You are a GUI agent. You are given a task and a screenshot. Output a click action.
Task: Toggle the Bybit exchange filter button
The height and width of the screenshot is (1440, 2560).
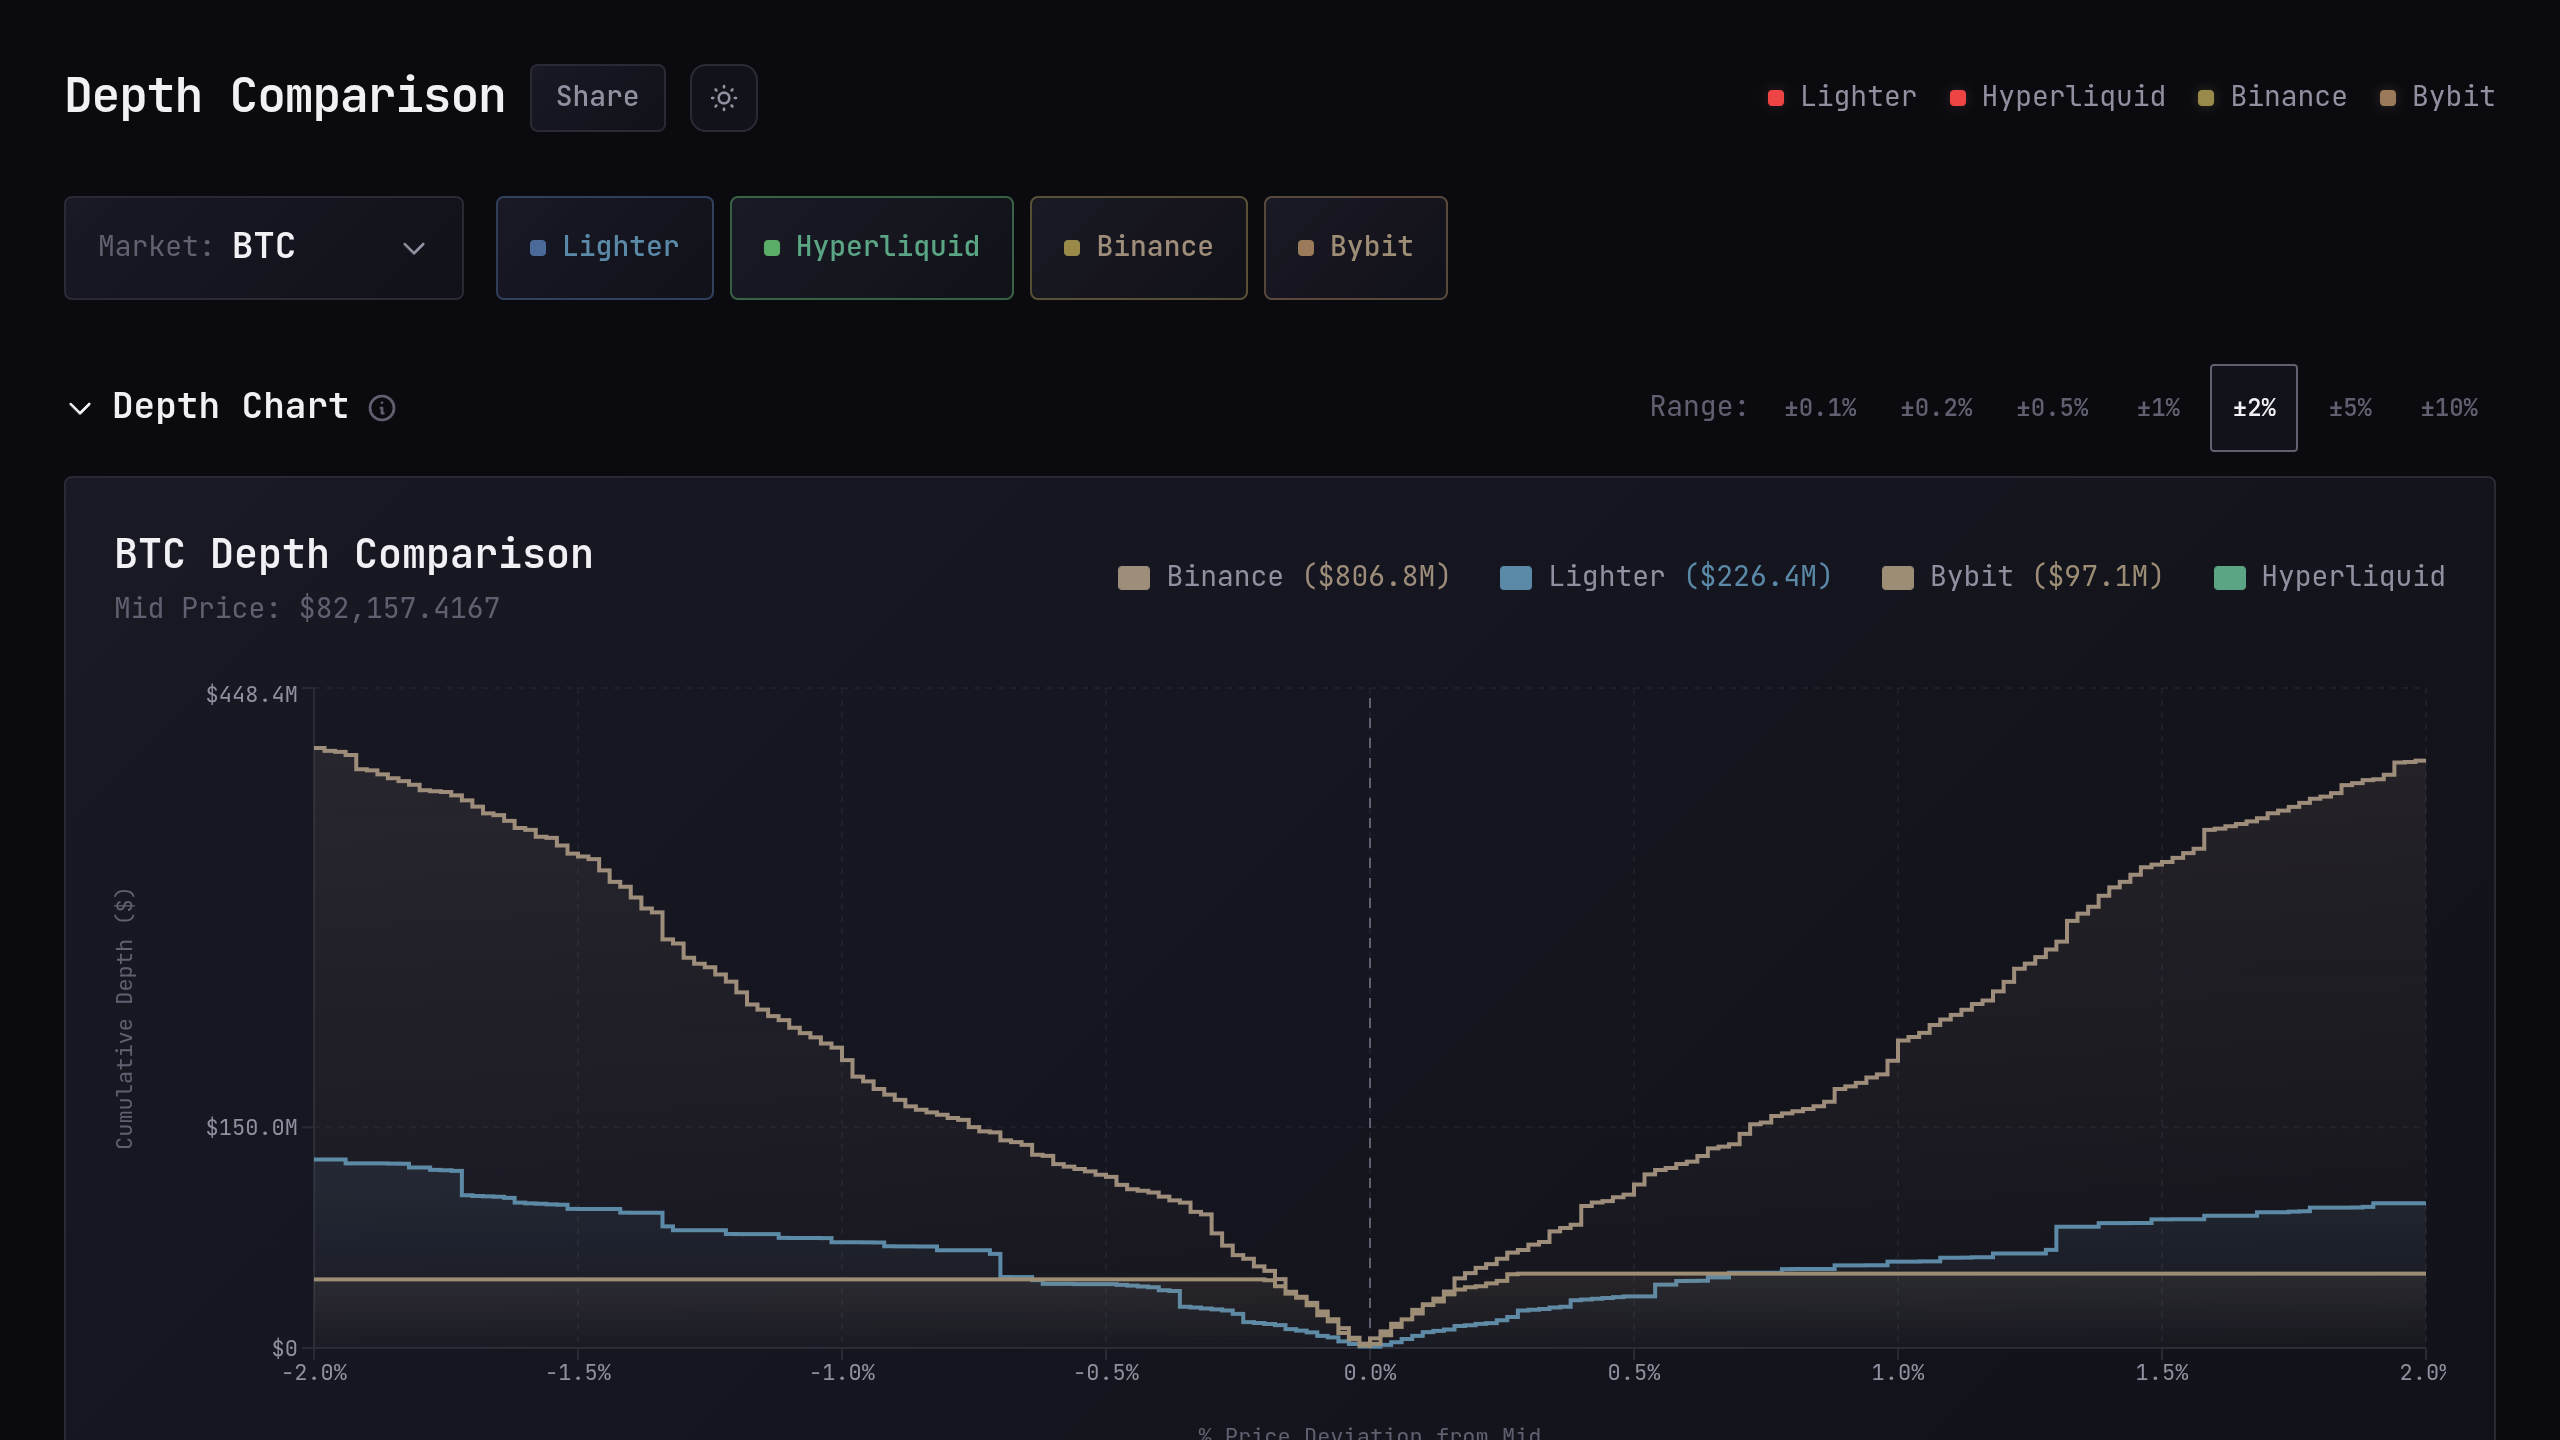tap(1356, 248)
